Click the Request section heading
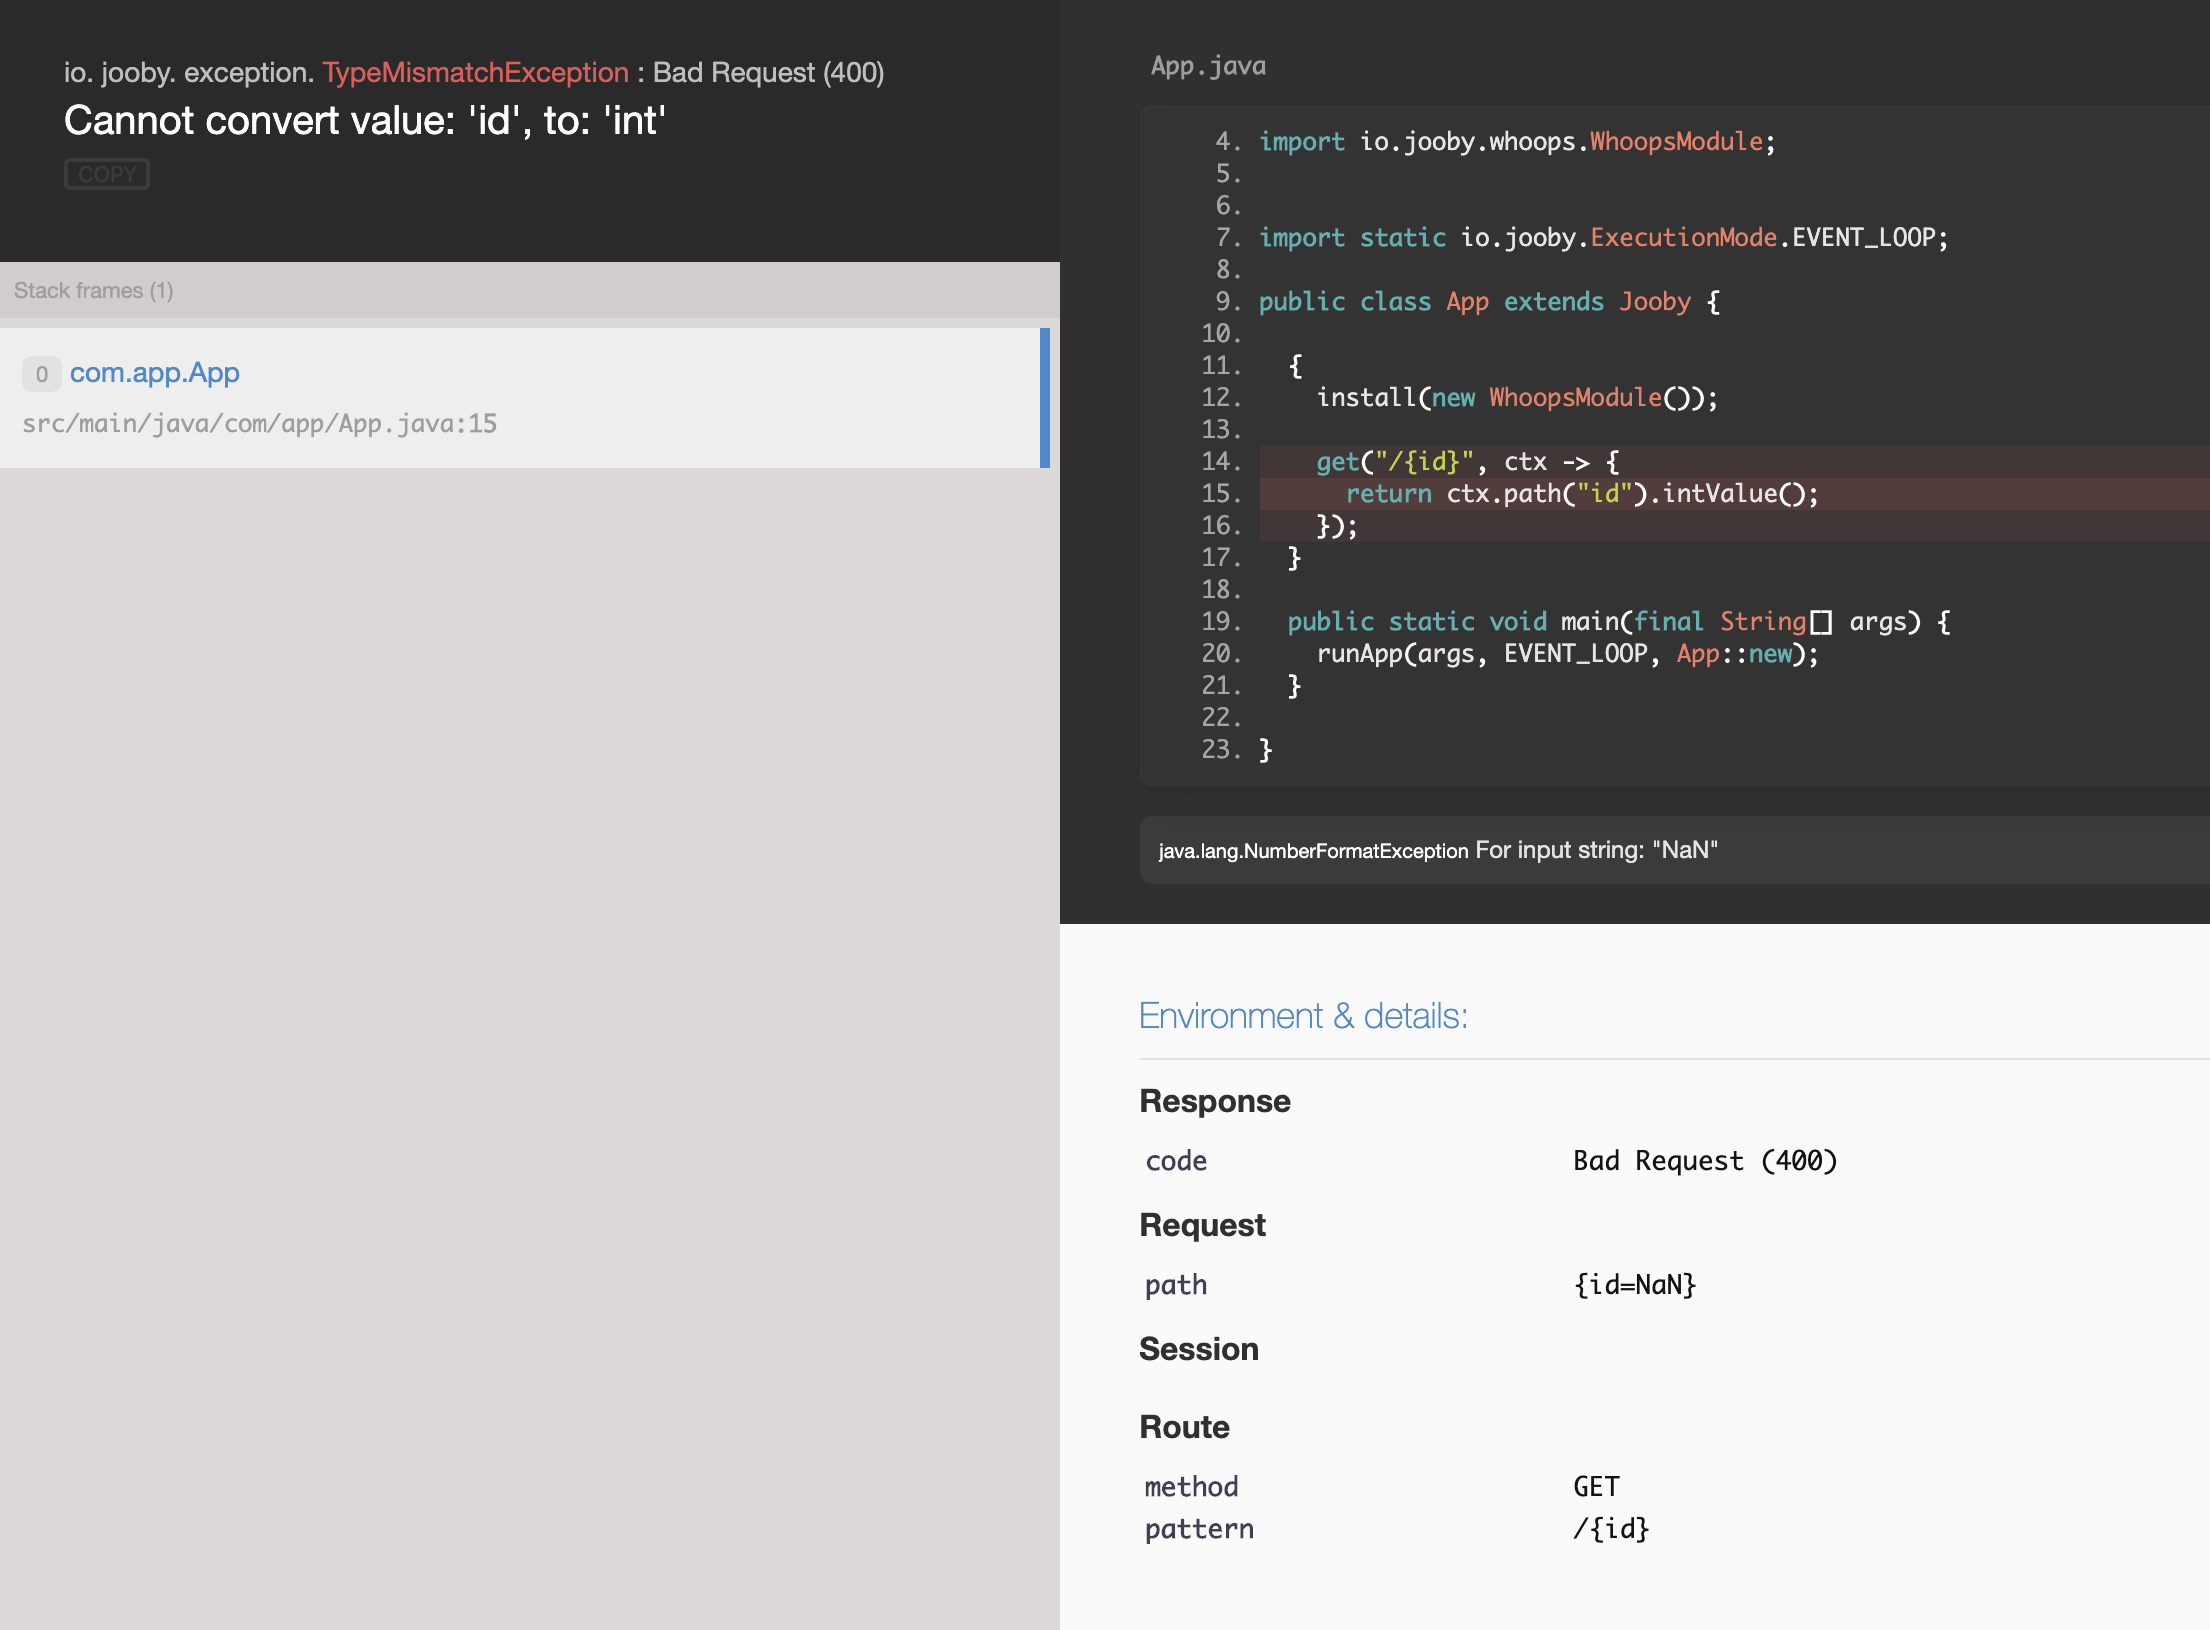This screenshot has width=2210, height=1630. coord(1202,1225)
